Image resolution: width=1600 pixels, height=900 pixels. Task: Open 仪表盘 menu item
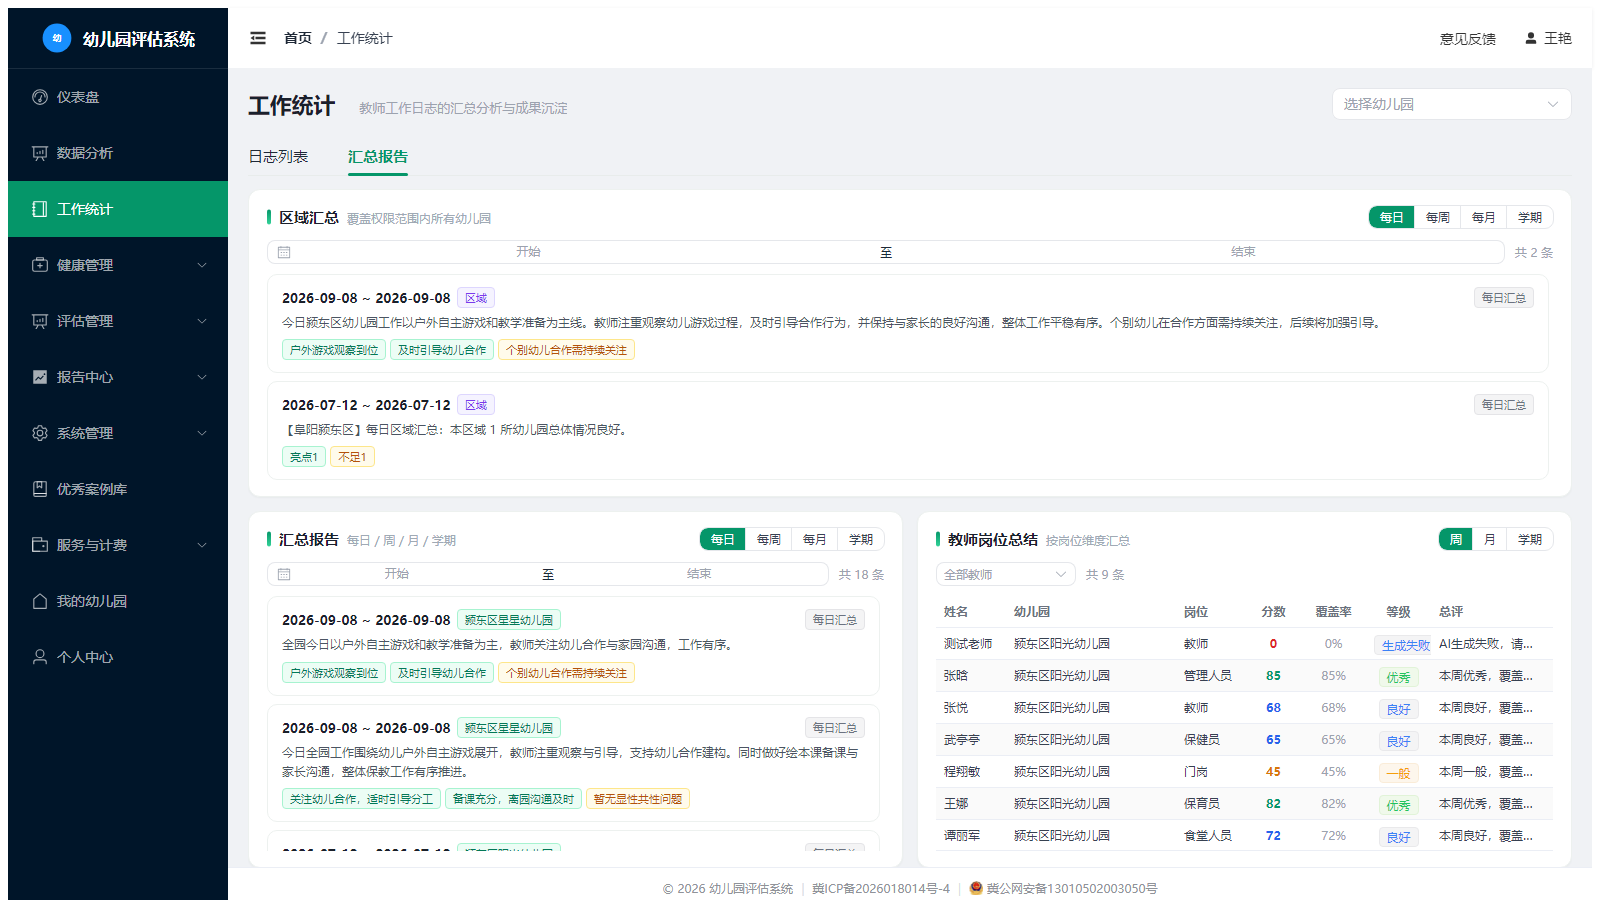click(118, 97)
